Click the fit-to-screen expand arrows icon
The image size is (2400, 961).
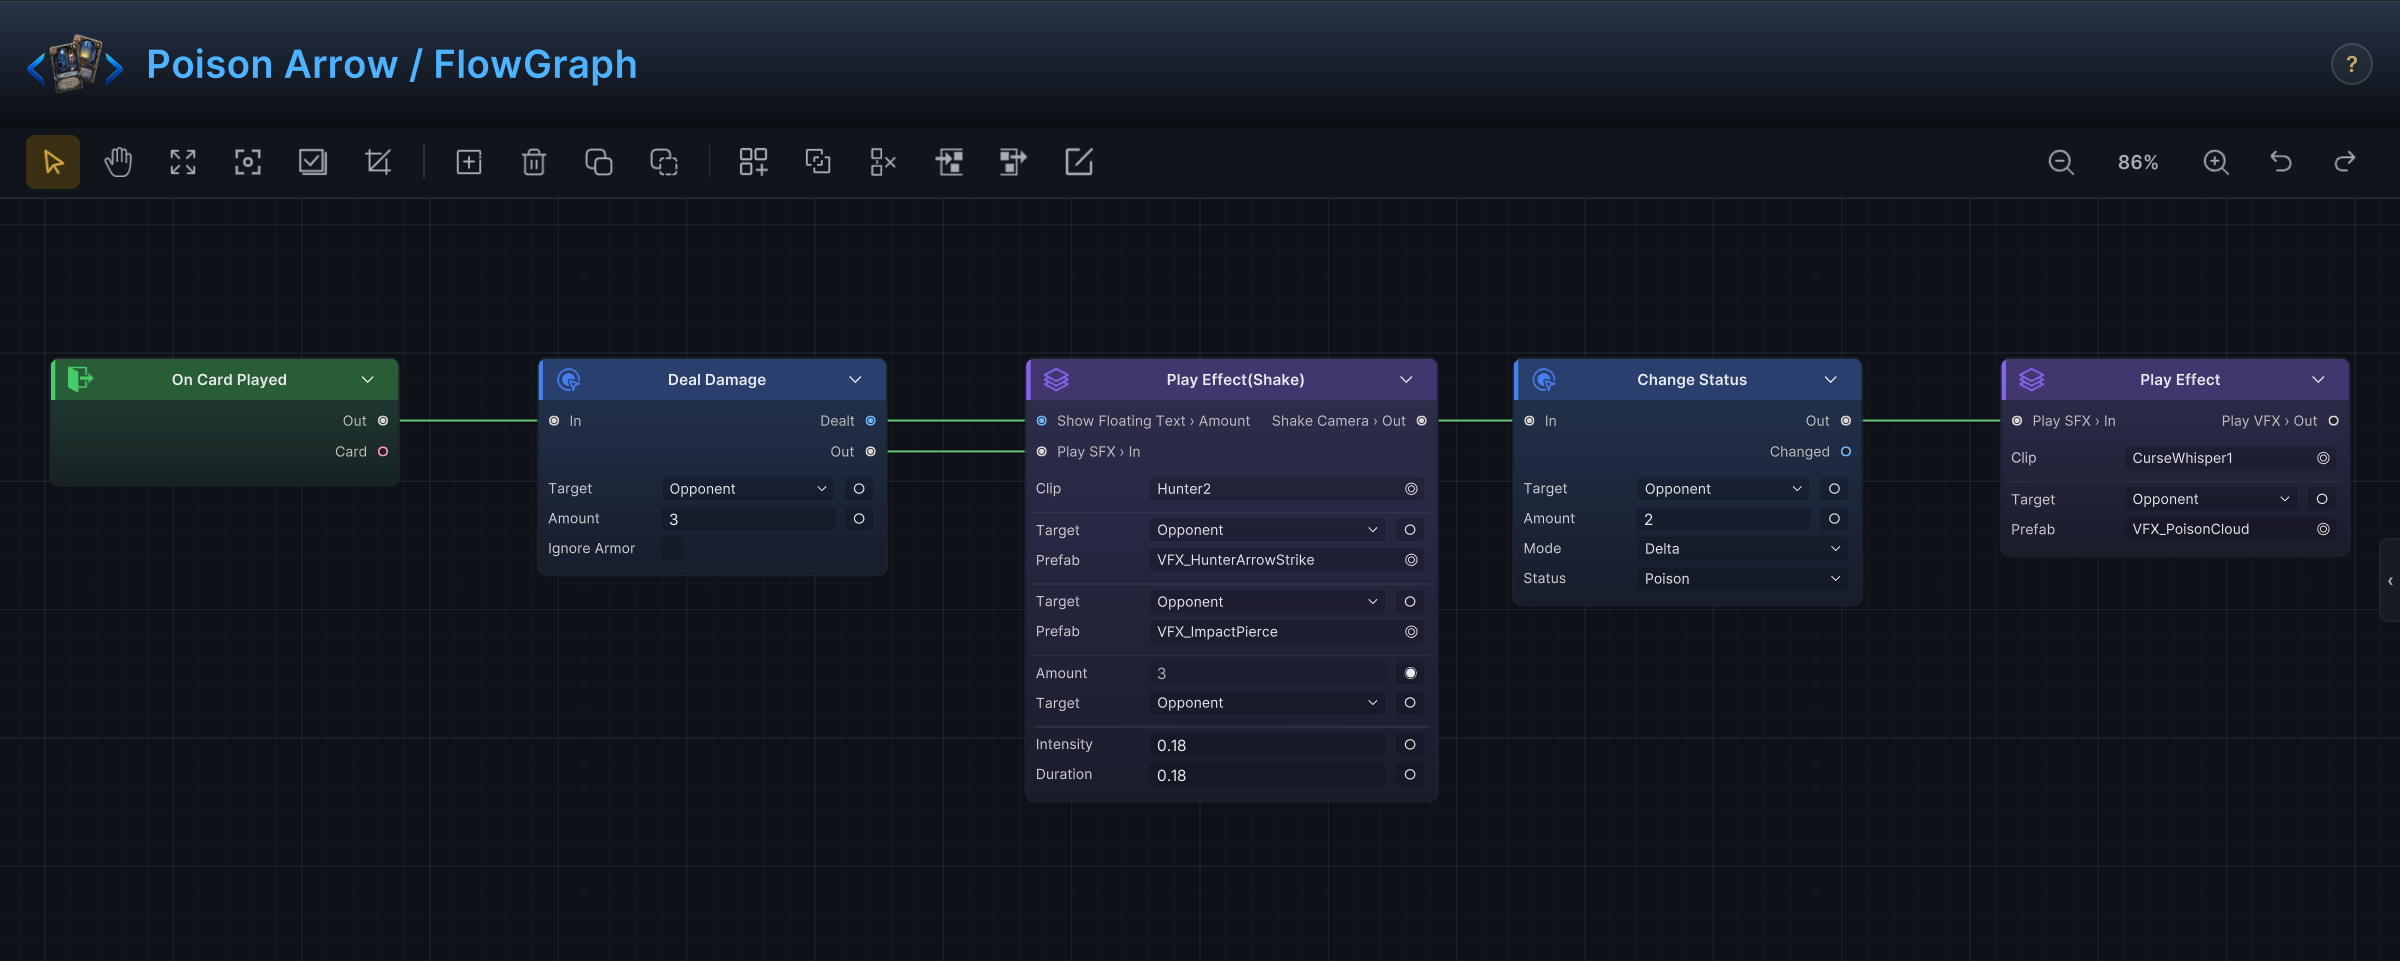[183, 162]
